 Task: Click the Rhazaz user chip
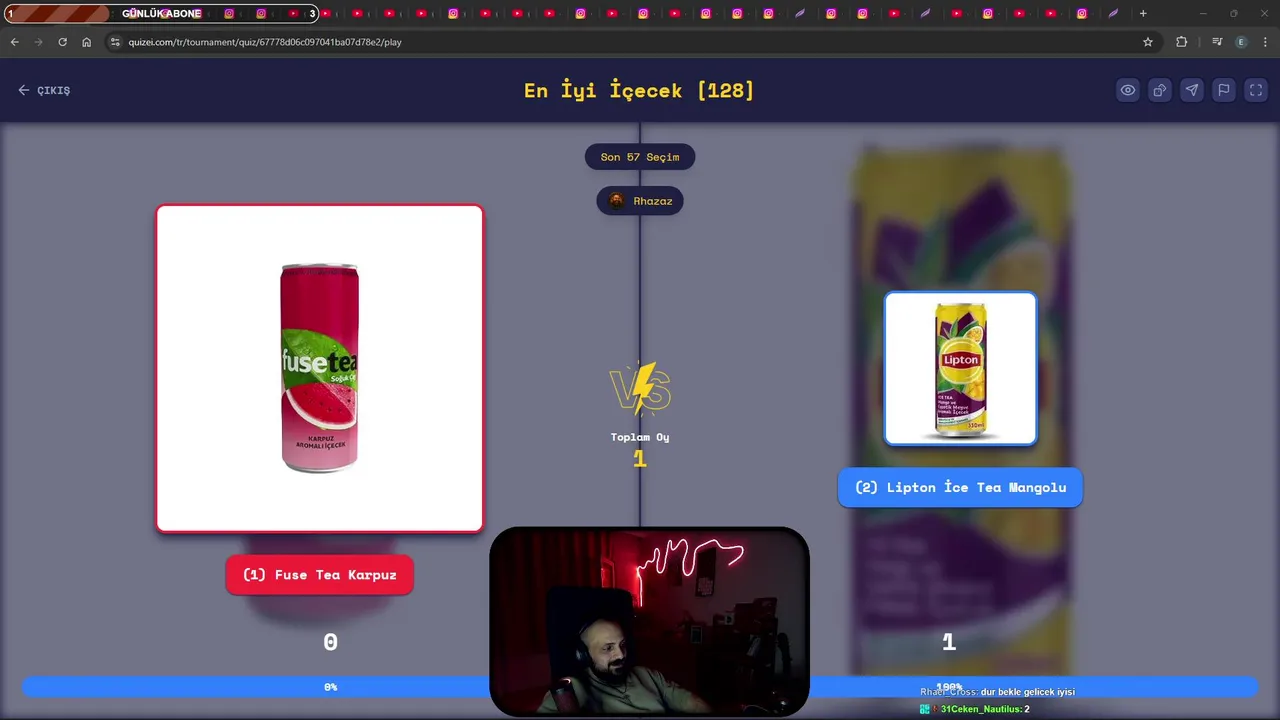pos(640,201)
